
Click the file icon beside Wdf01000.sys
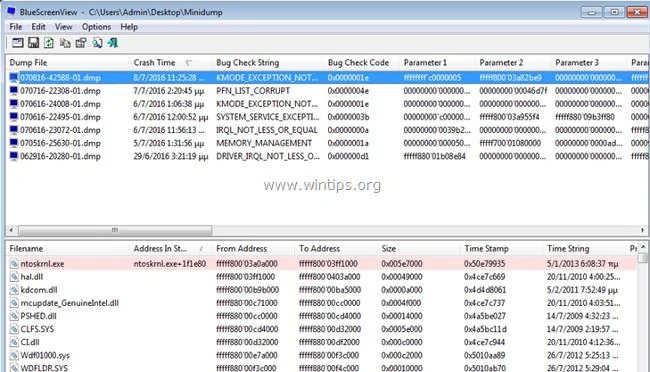click(x=14, y=355)
